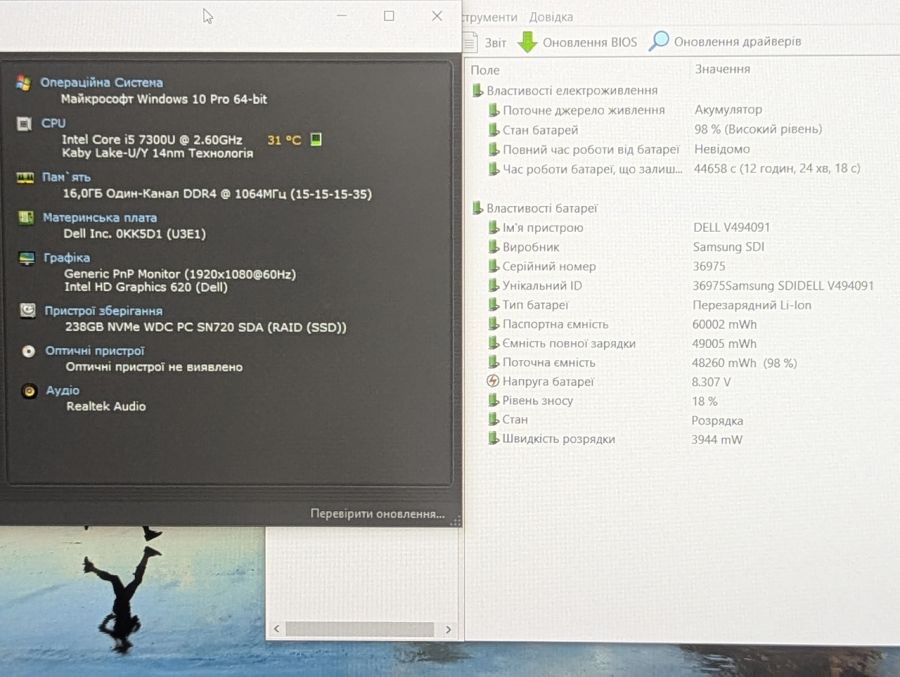Click the motherboard icon beside Материнська плата
The width and height of the screenshot is (900, 677).
click(26, 218)
